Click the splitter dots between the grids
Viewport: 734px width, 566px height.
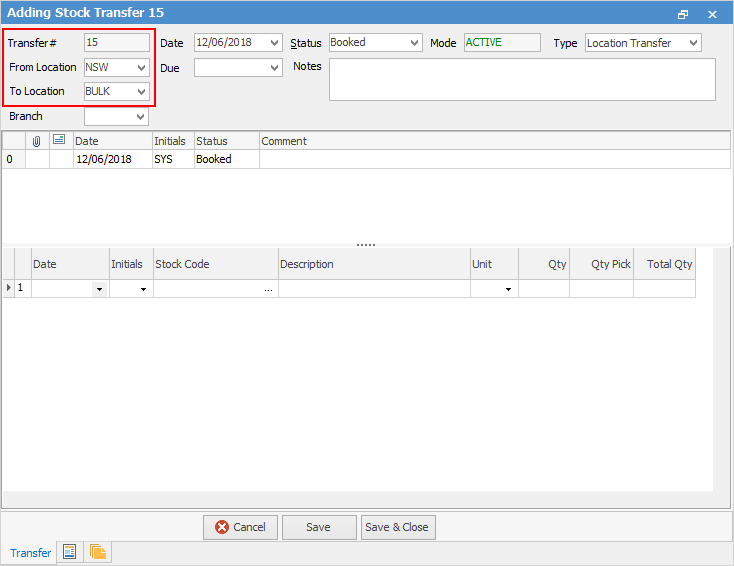[366, 245]
